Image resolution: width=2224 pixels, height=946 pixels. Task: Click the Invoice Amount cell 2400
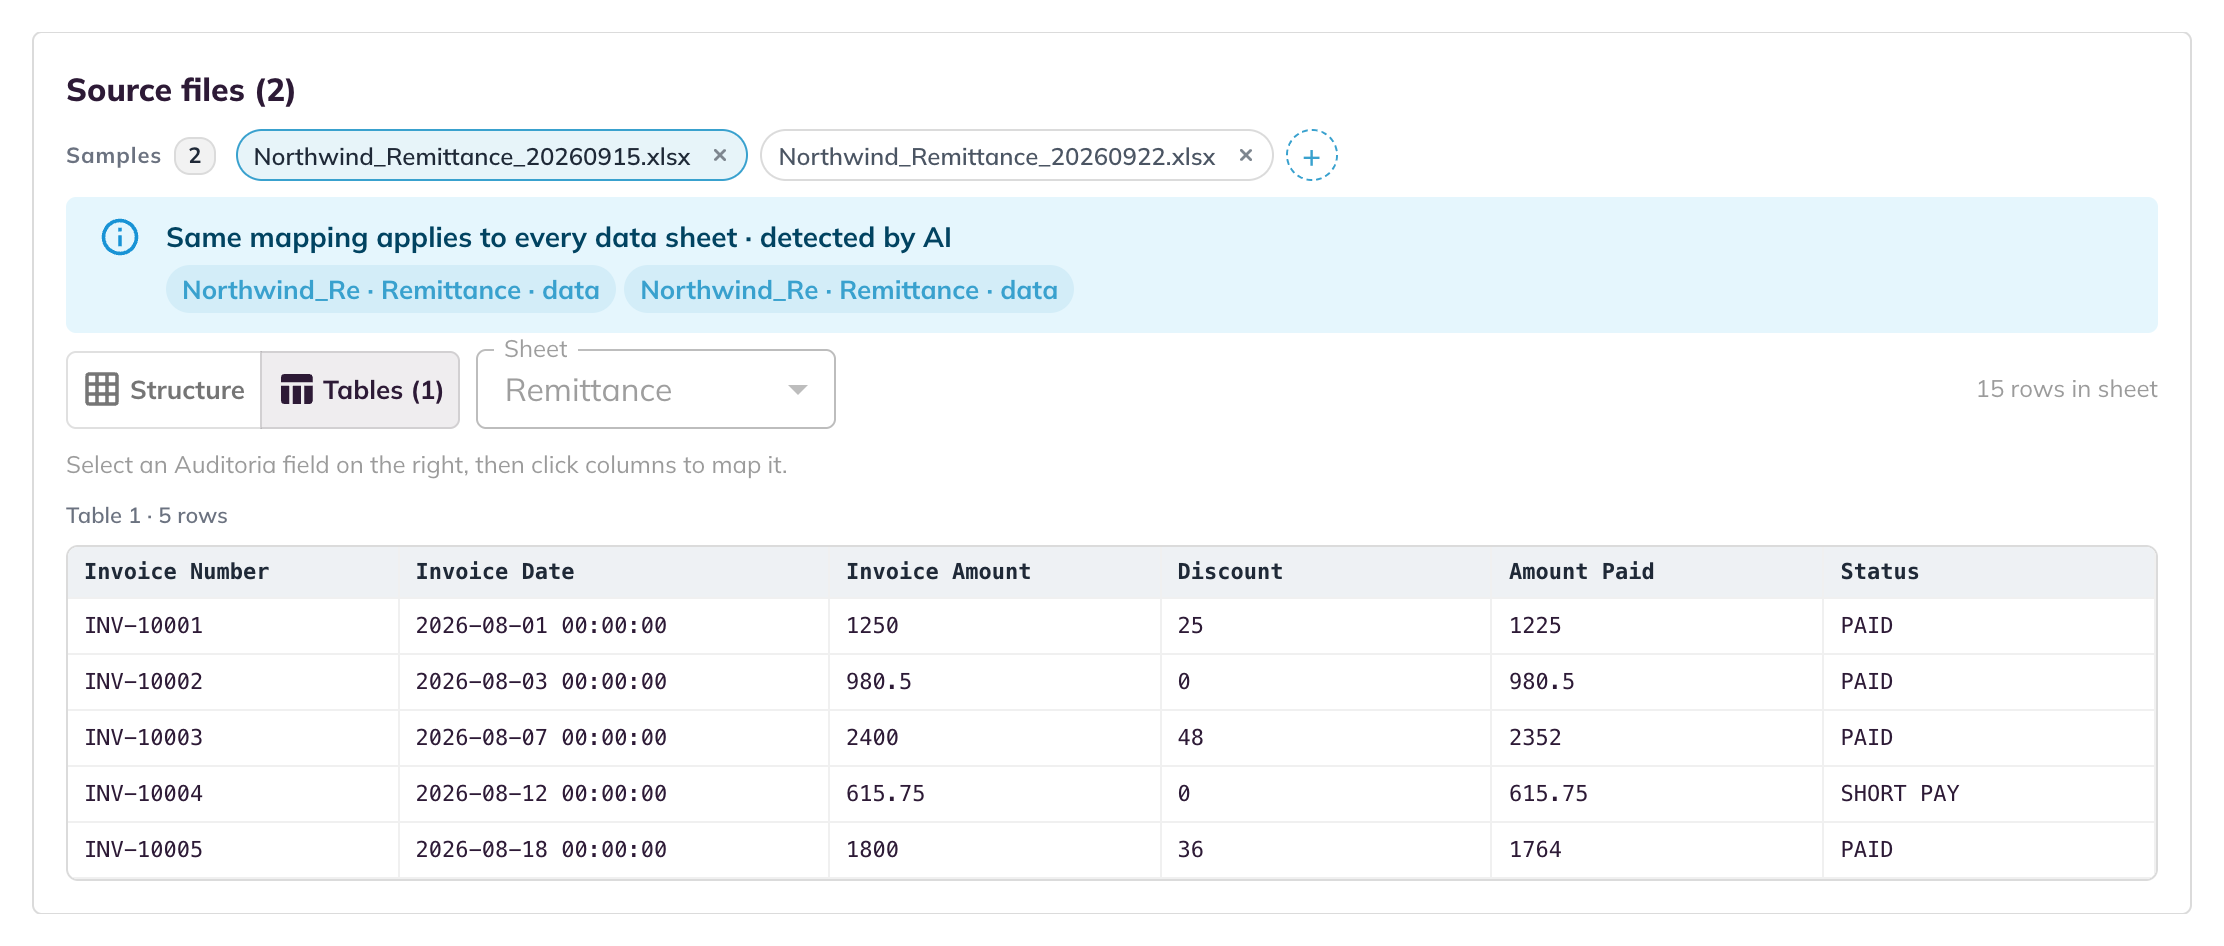pos(995,738)
